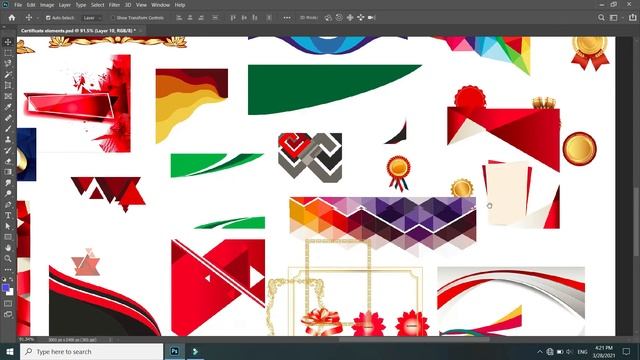Select the Clone Stamp tool
640x360 pixels.
click(8, 139)
